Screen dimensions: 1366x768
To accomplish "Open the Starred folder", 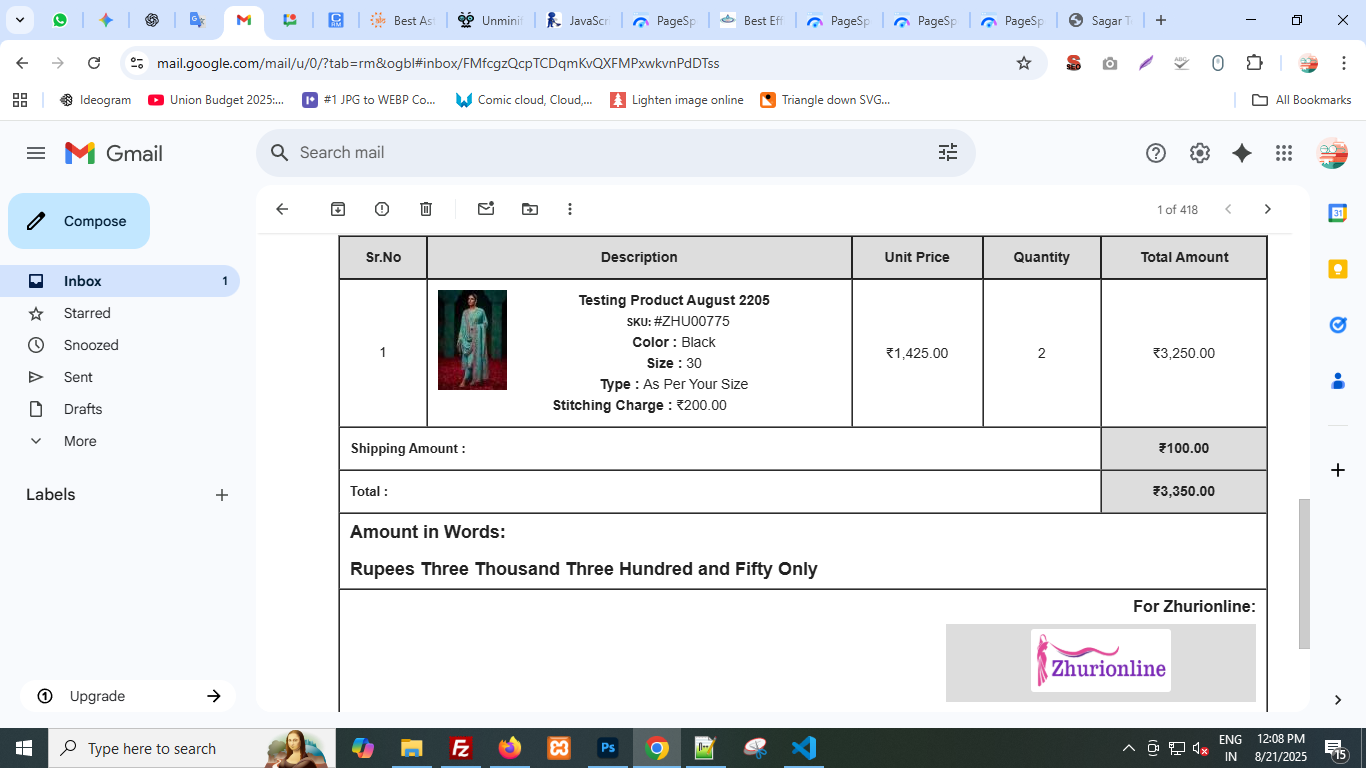I will tap(87, 313).
